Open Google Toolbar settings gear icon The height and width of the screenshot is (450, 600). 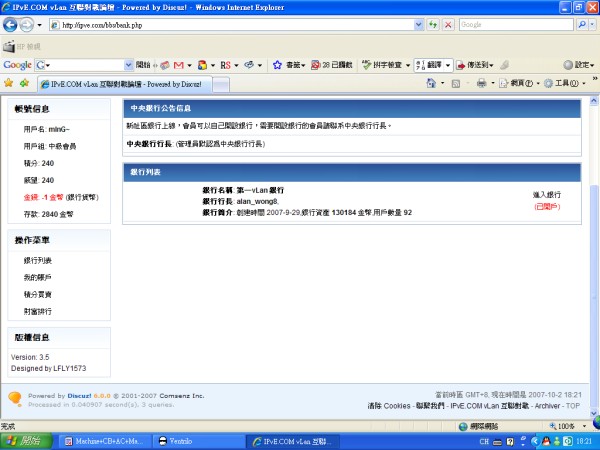[568, 65]
